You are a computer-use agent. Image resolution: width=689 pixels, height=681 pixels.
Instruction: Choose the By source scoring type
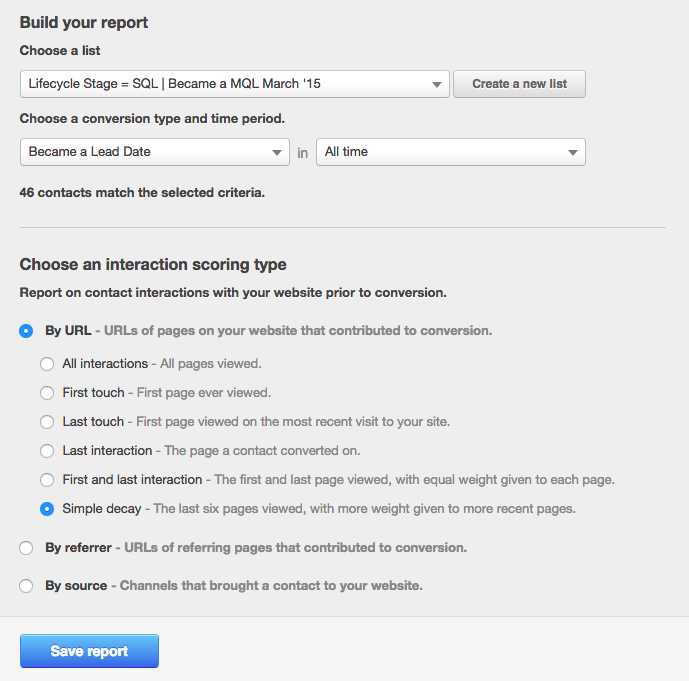27,586
